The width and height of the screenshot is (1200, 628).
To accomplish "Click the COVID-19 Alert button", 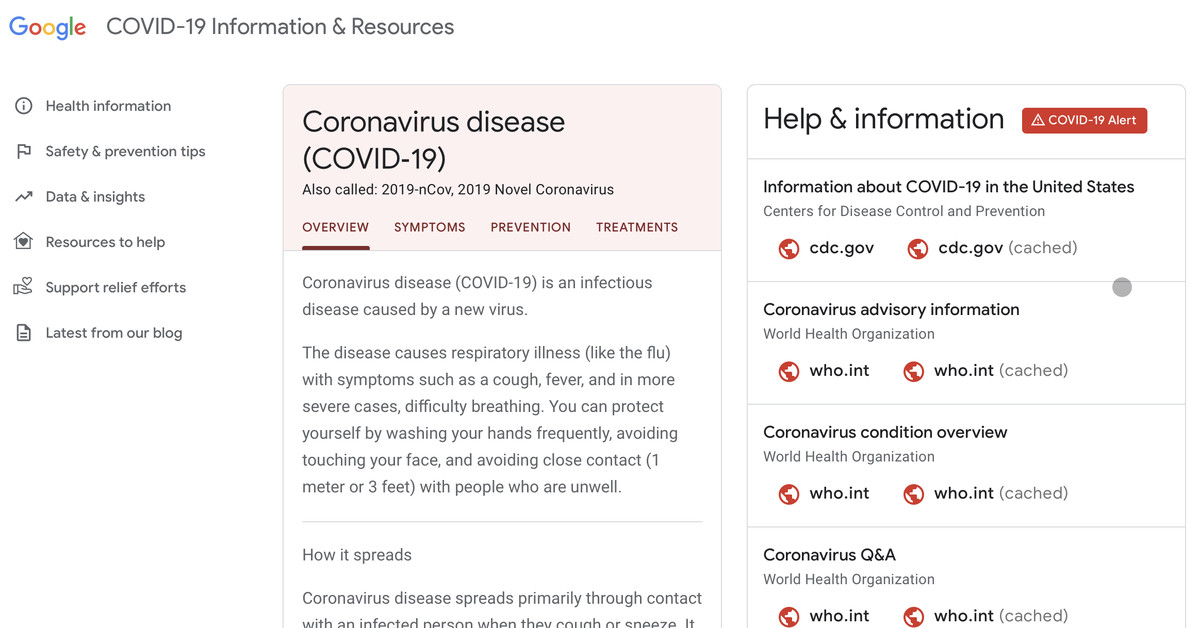I will coord(1084,120).
